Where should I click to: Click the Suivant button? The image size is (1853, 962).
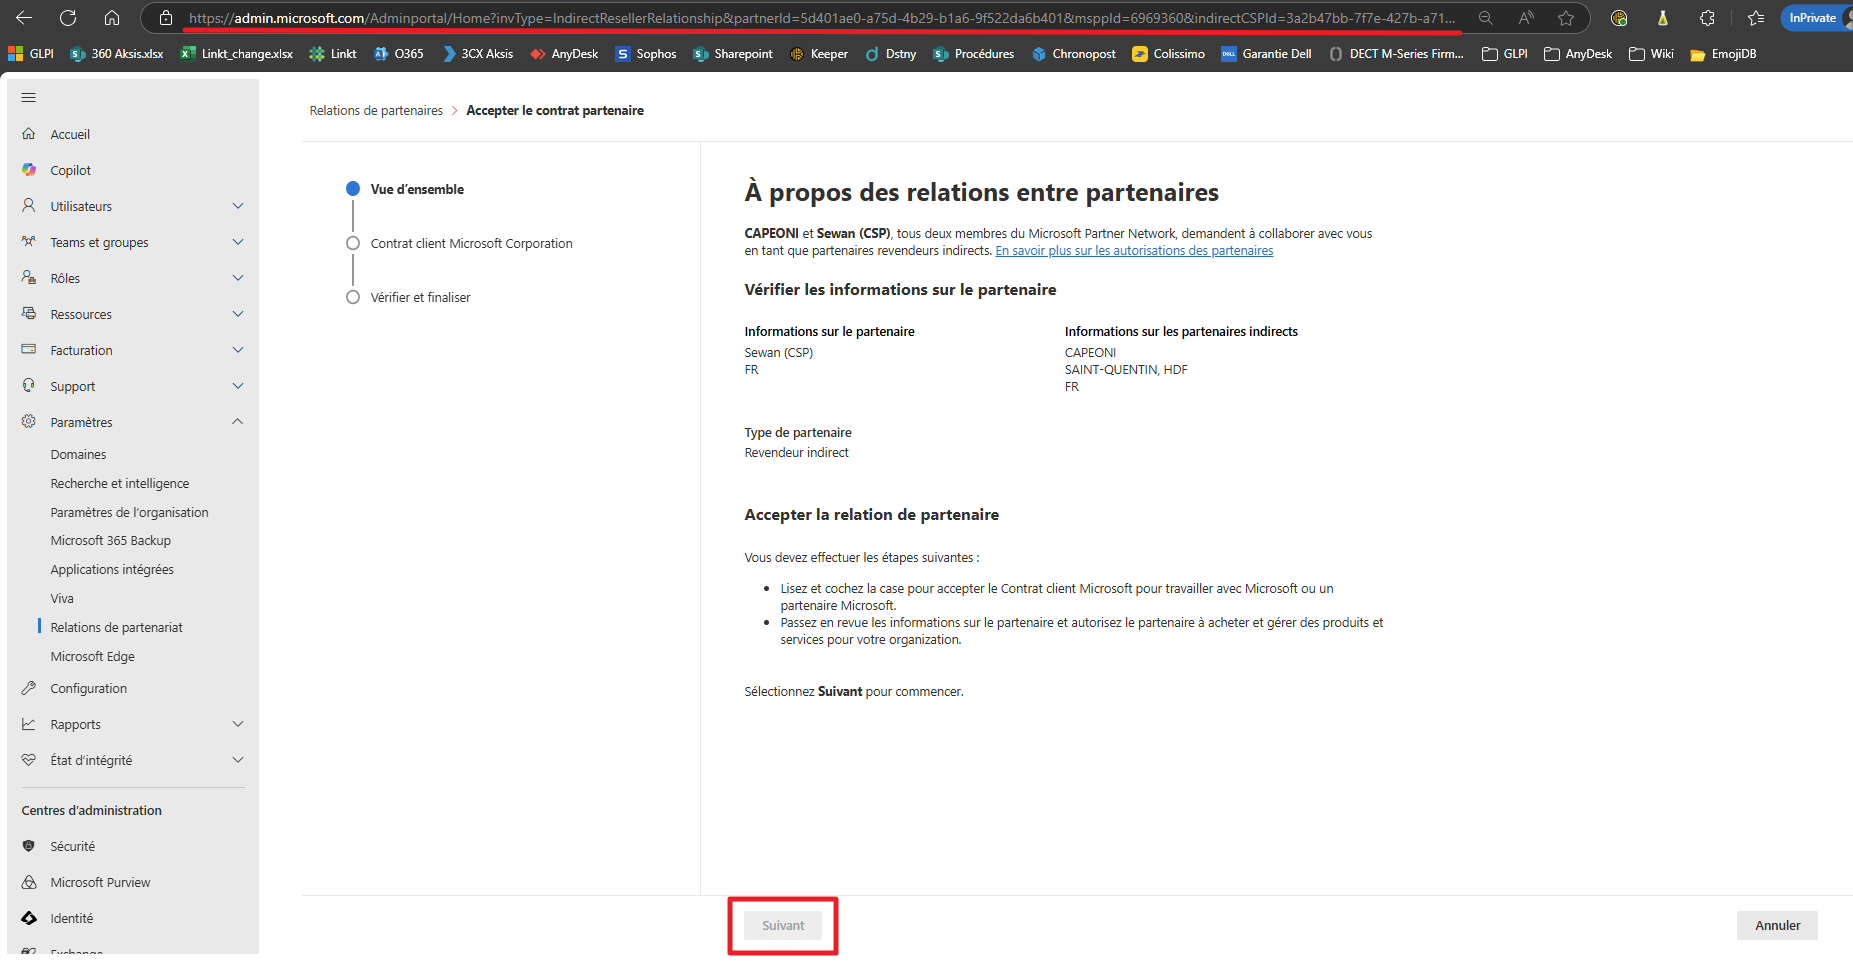pos(783,925)
